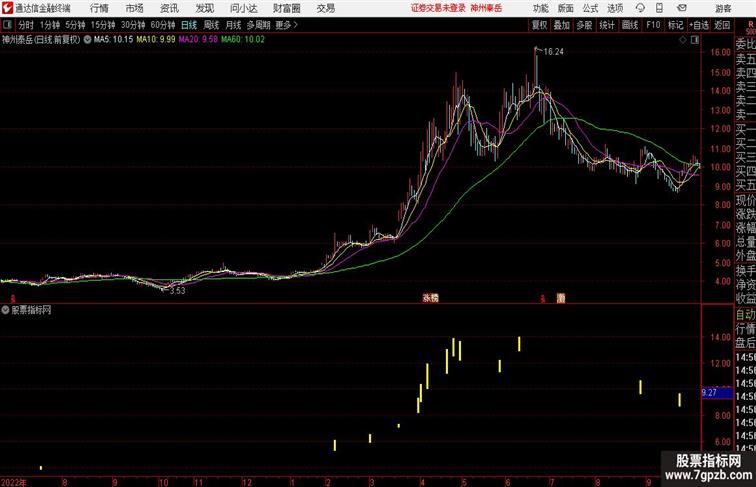Open the 公式 menu
756x487 pixels.
pos(590,8)
